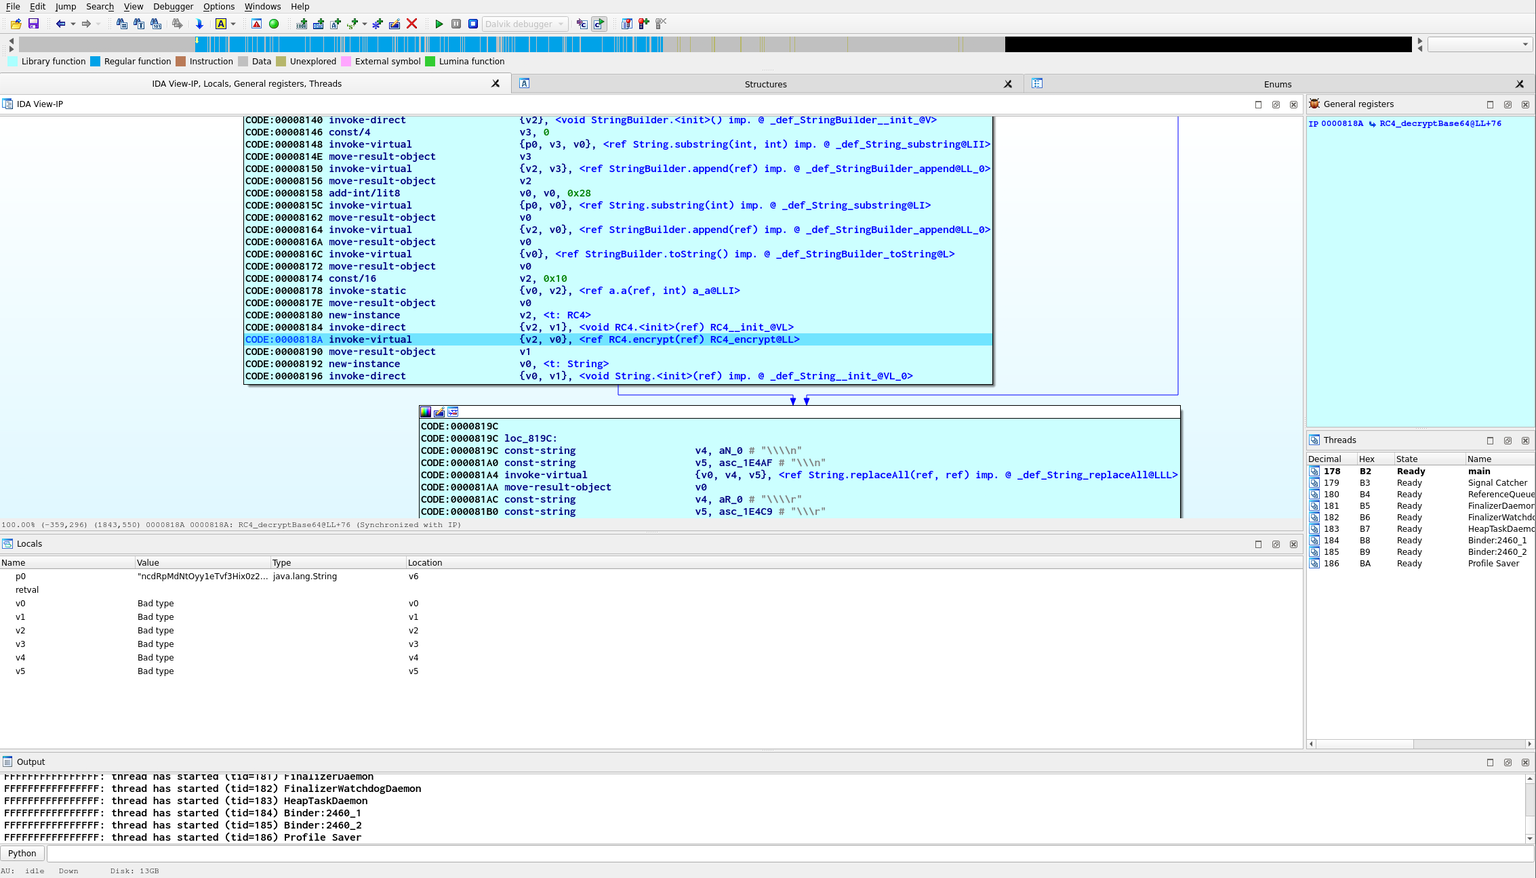Open the Debugger menu

pos(173,6)
